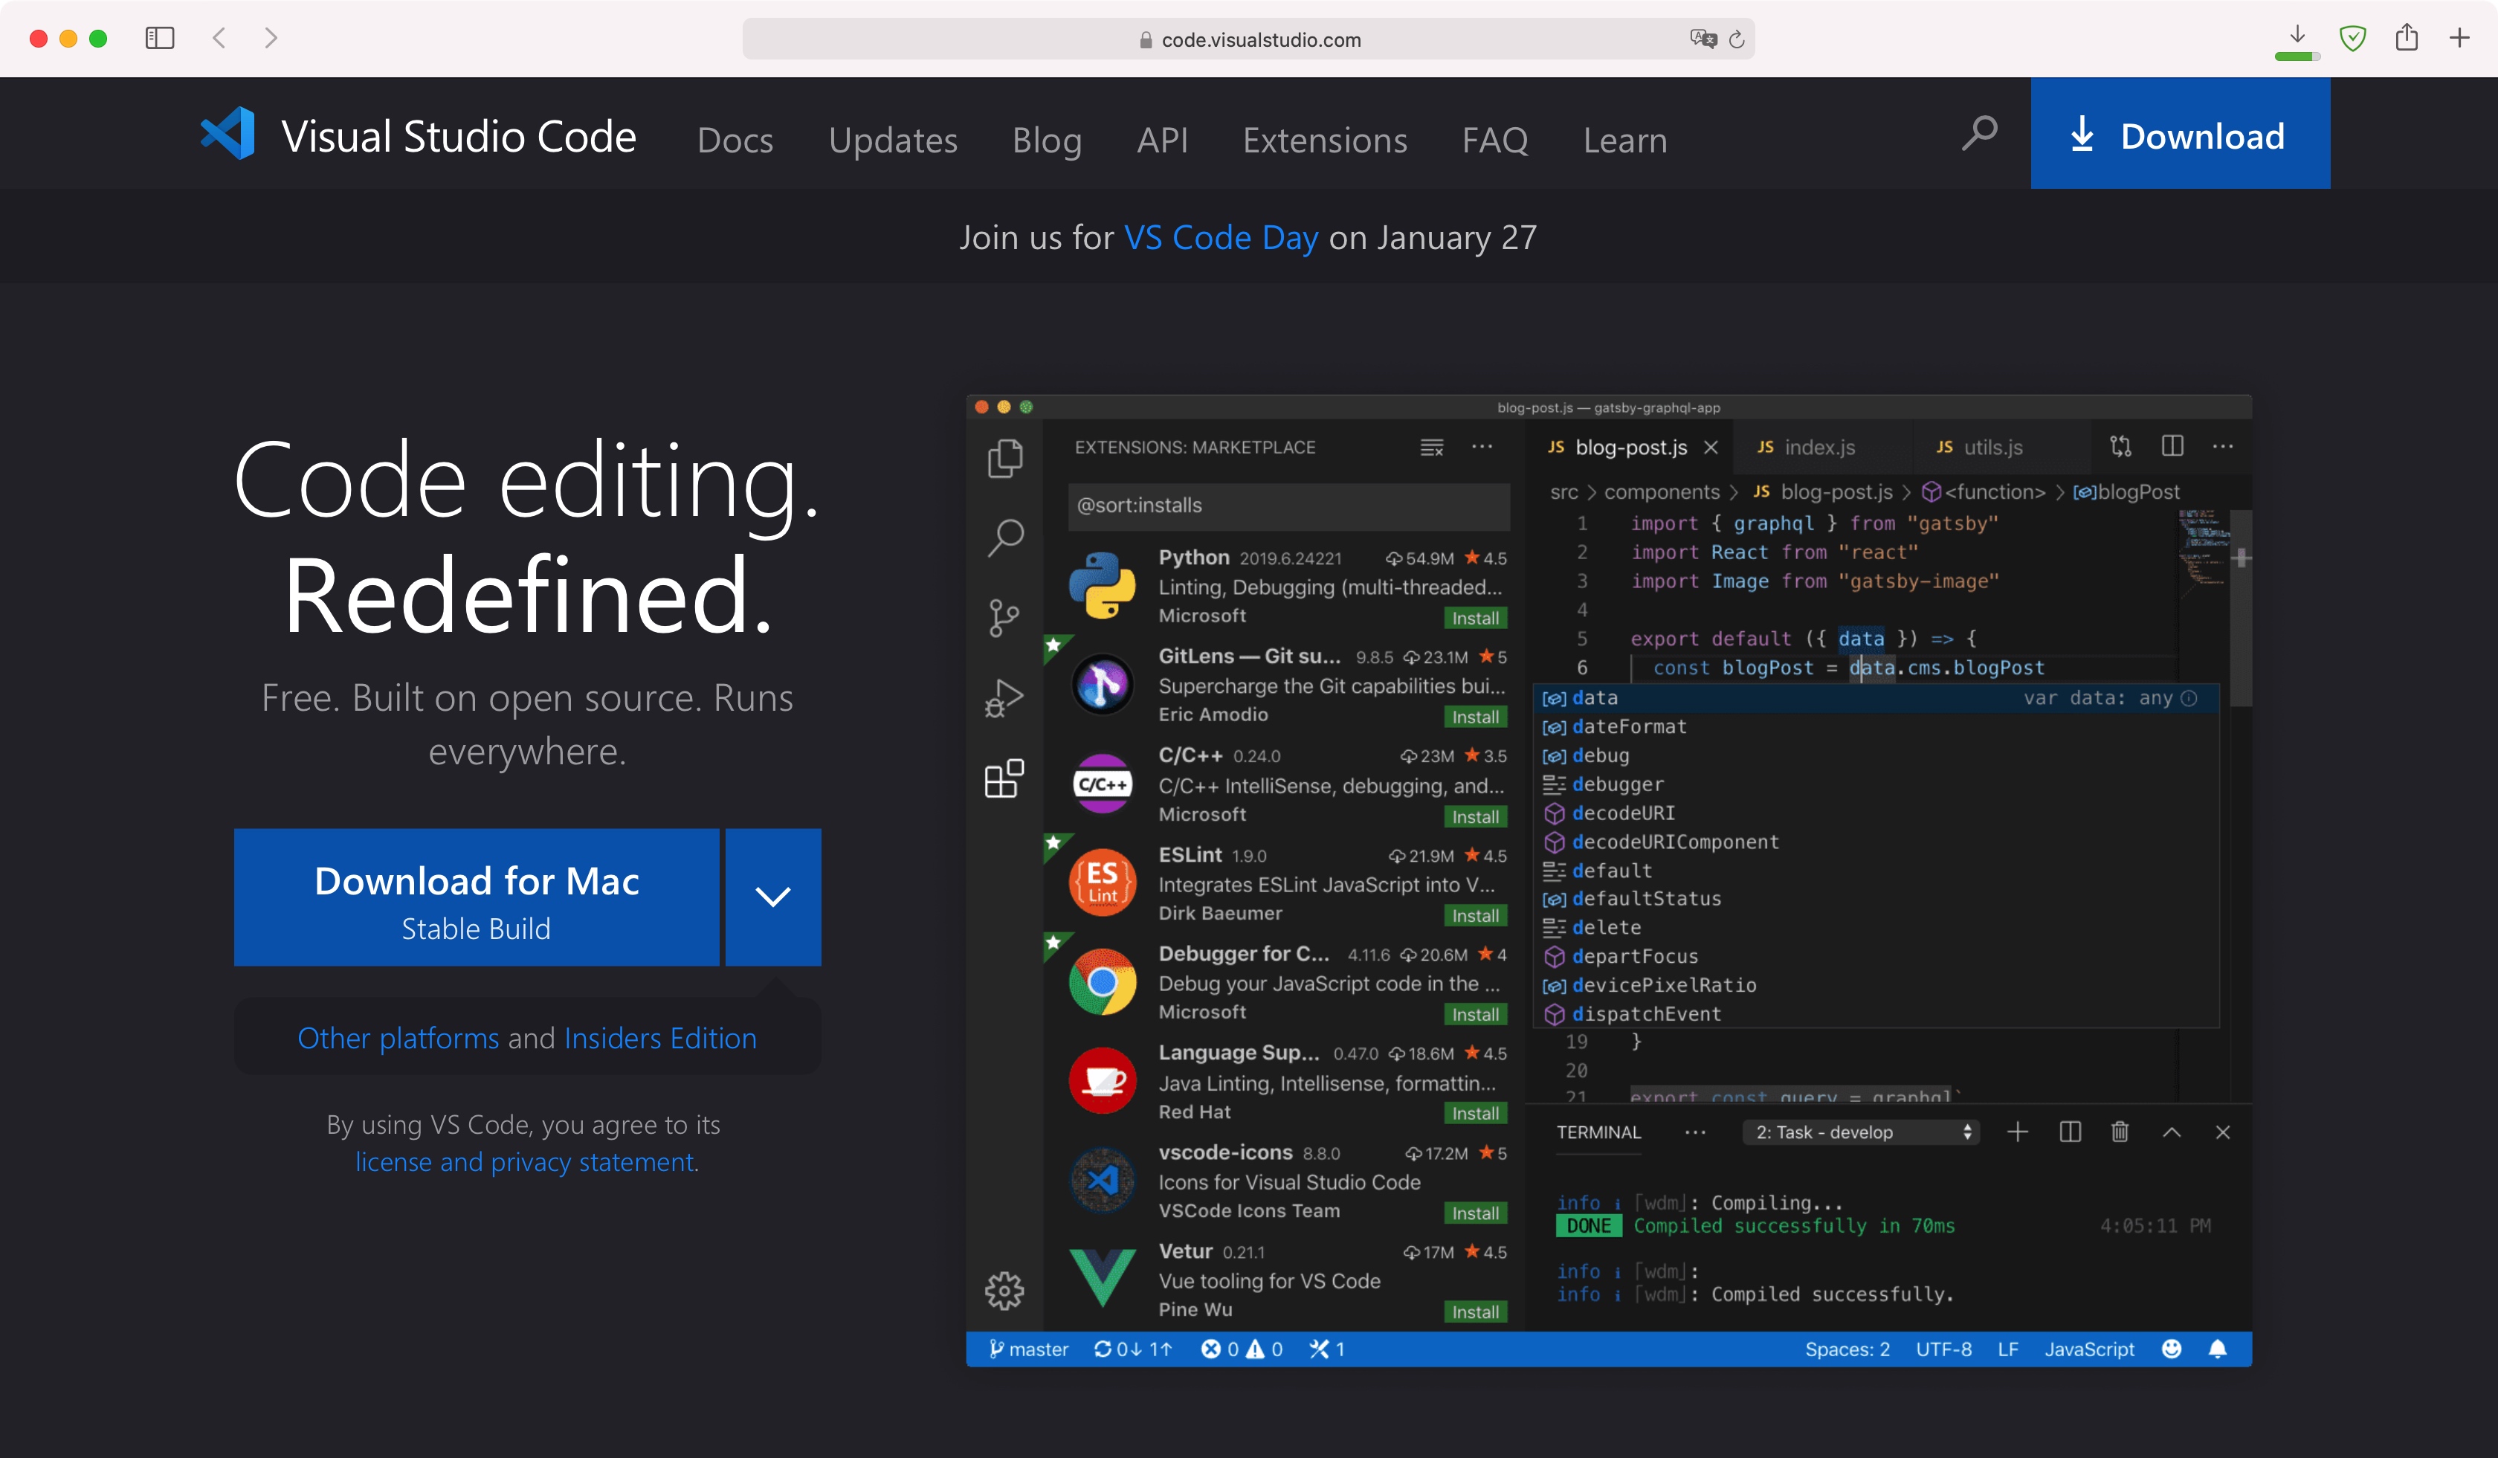2498x1484 pixels.
Task: Click the master branch status bar item
Action: [x=1029, y=1349]
